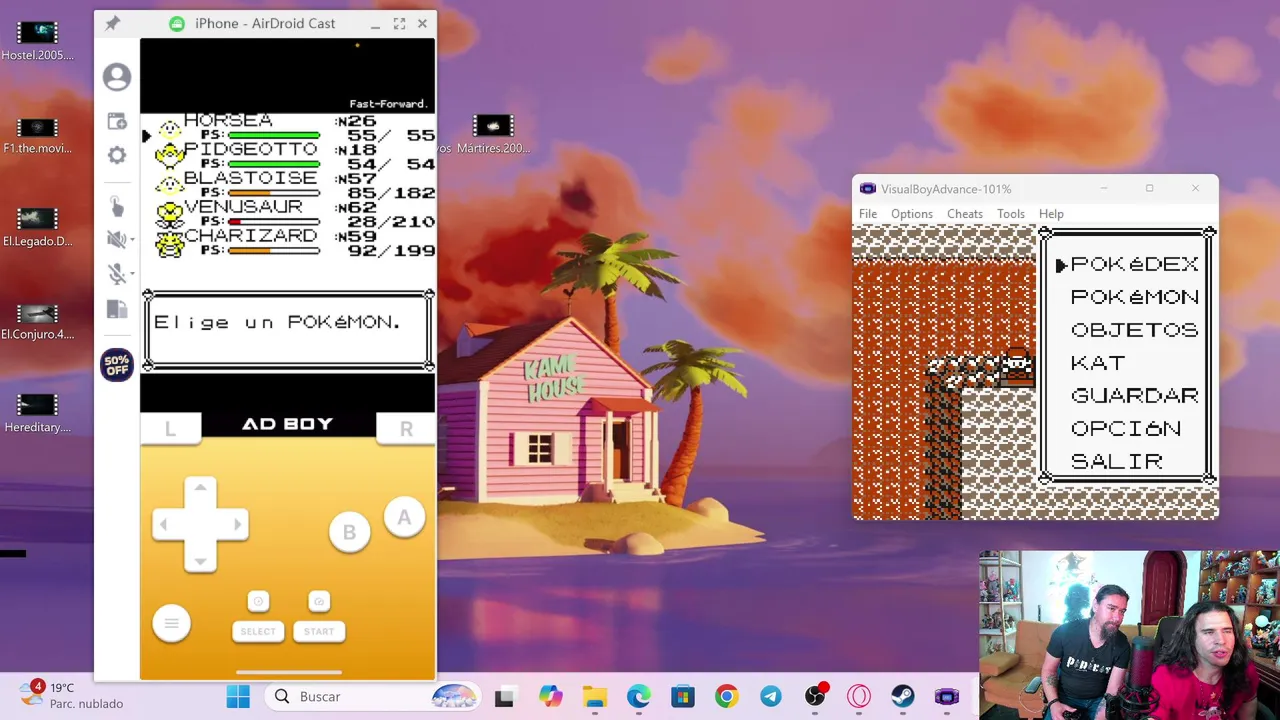Viewport: 1280px width, 720px height.
Task: Choose SALIR in the game menu
Action: point(1117,462)
